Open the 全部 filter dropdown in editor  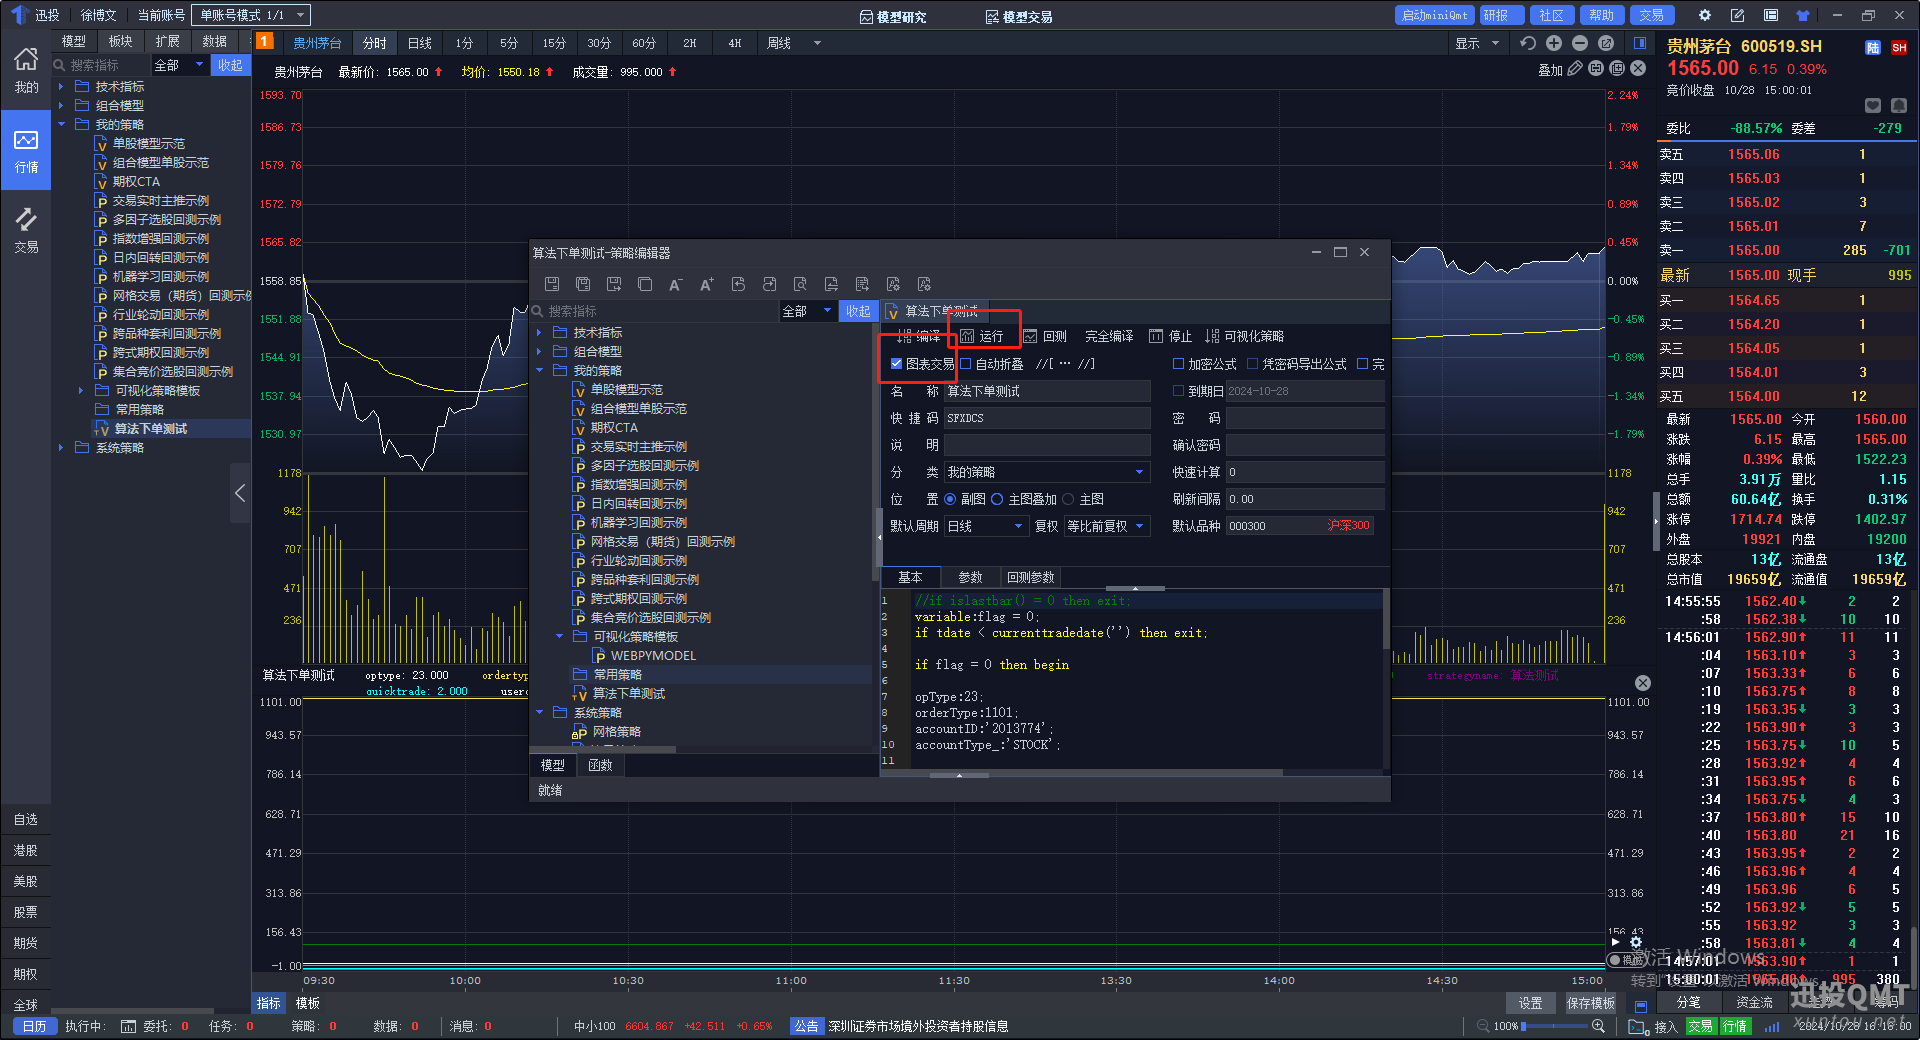click(808, 311)
